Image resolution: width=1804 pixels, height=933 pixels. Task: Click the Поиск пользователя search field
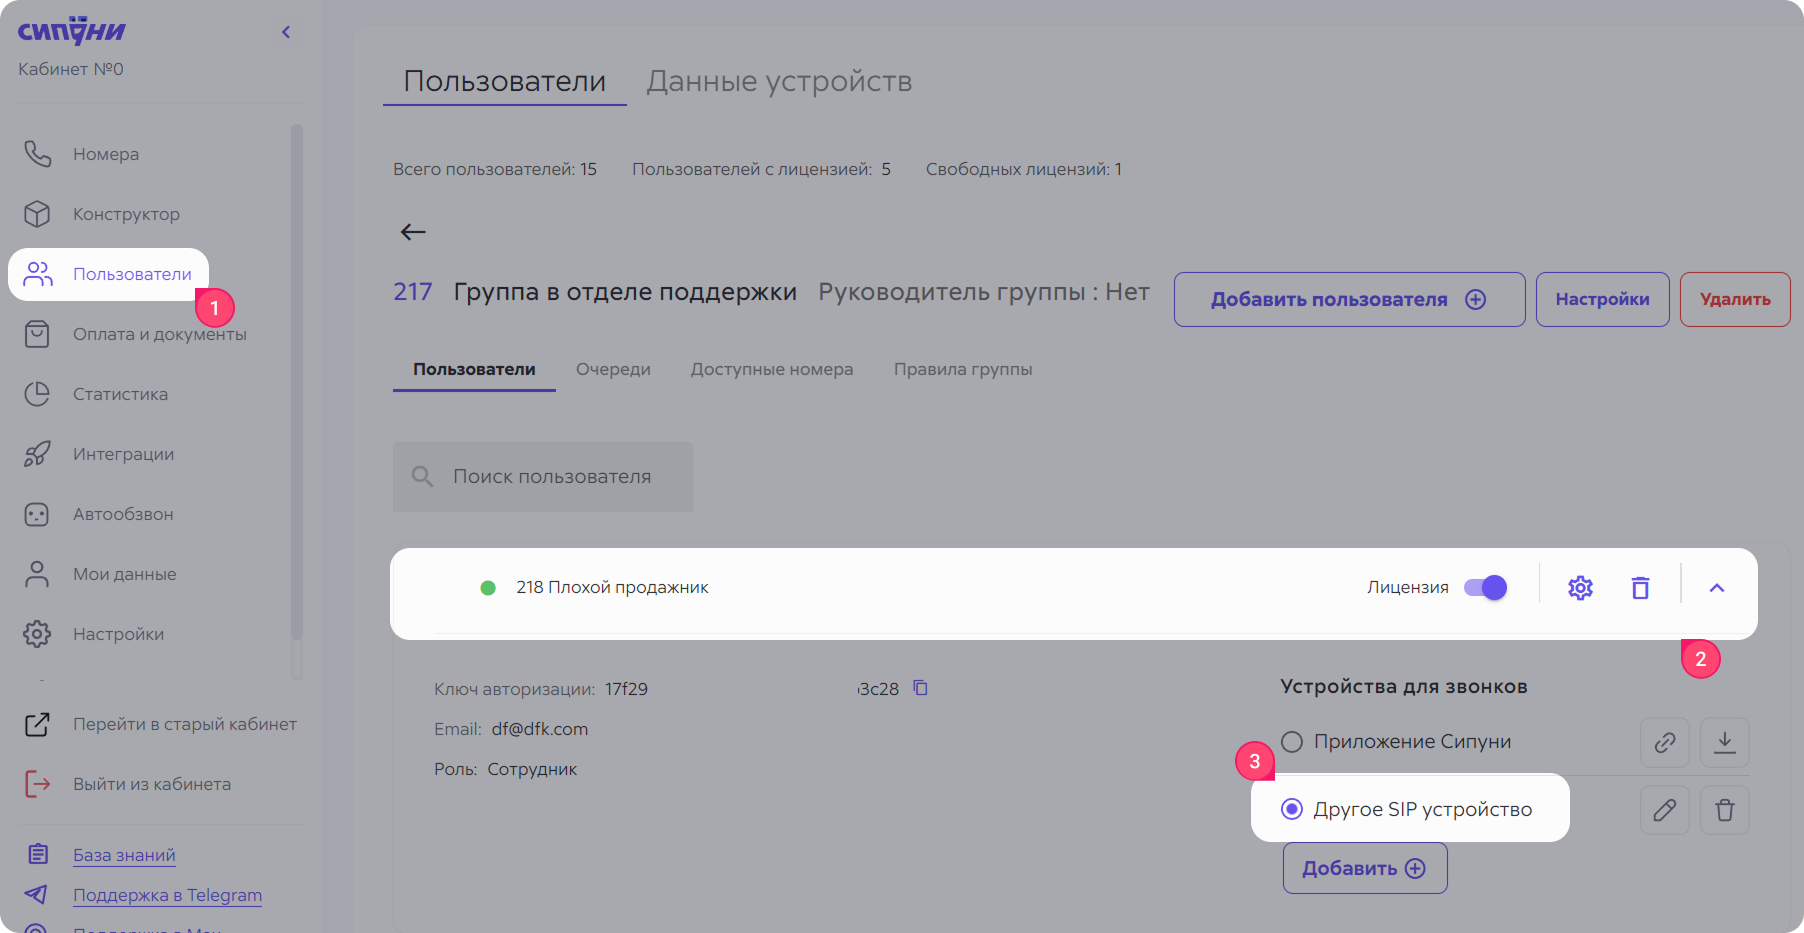coord(543,477)
